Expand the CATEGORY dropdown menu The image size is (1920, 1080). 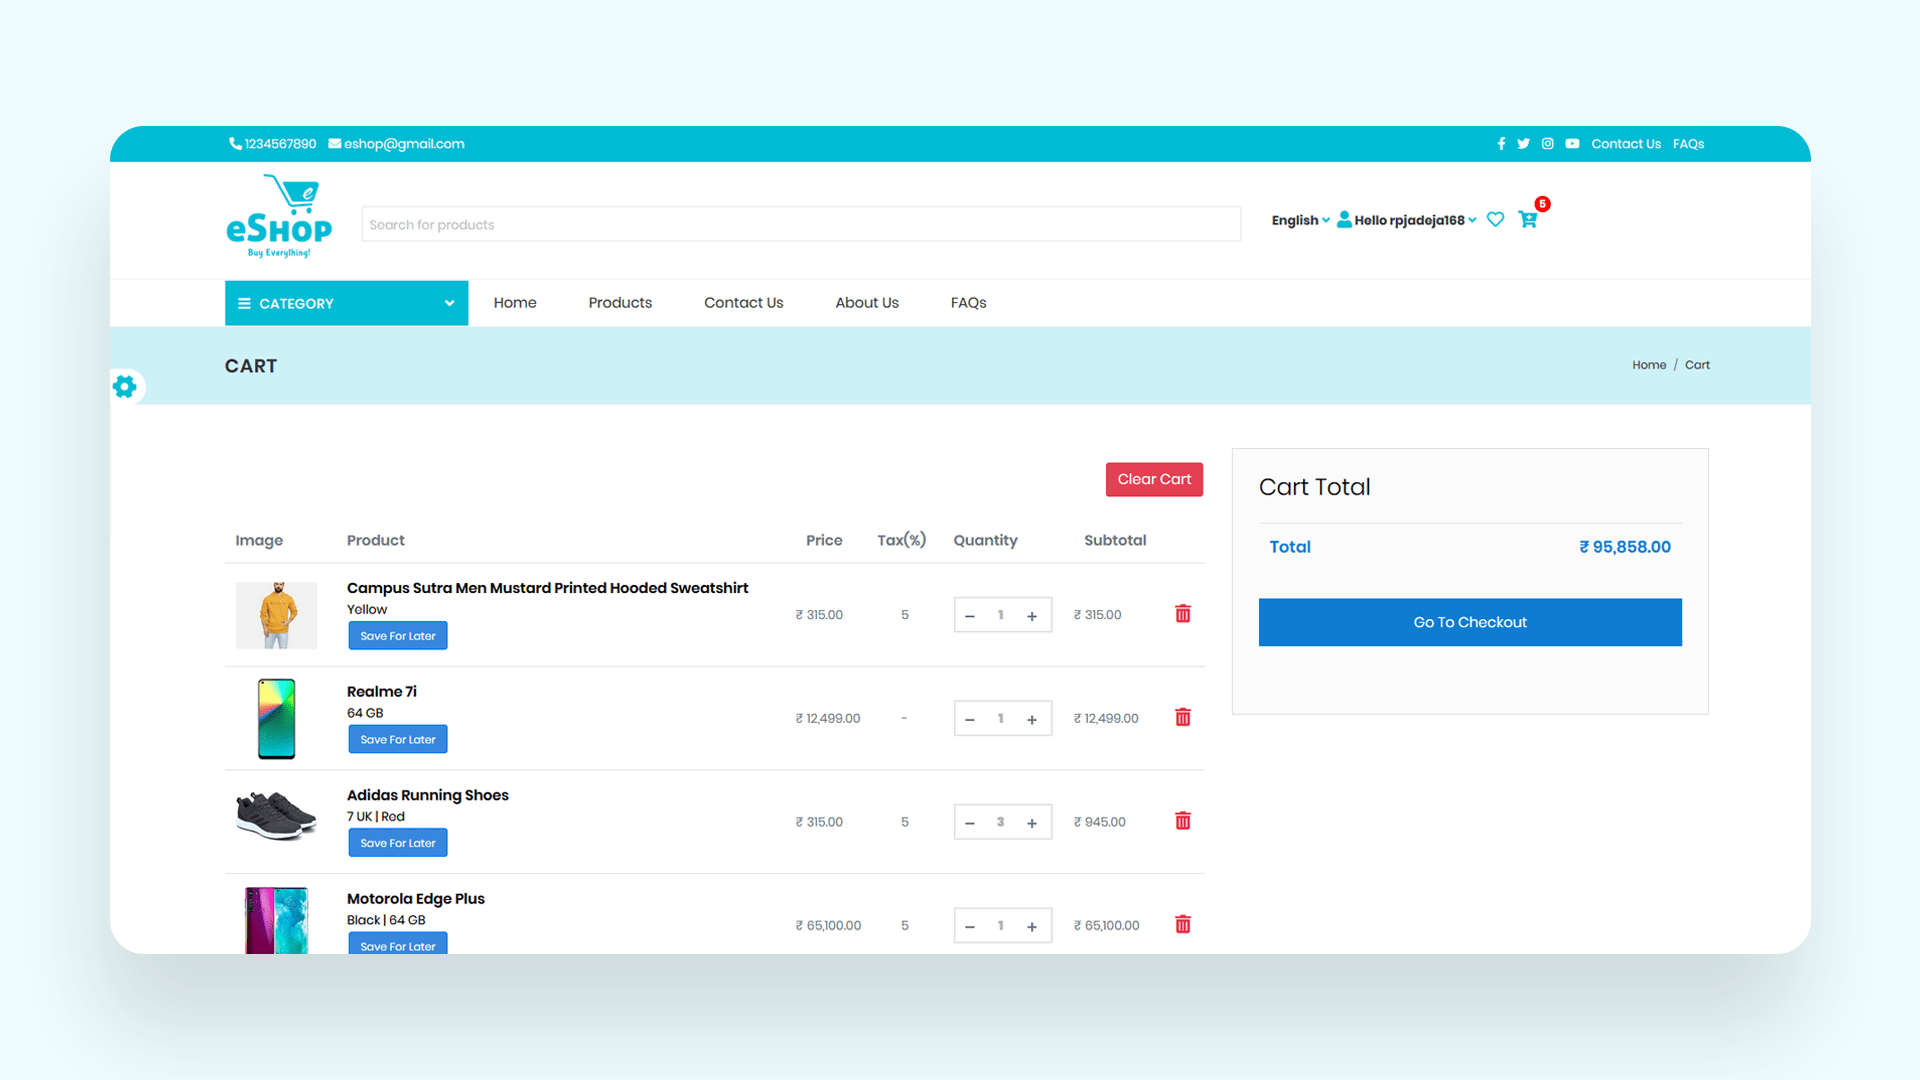click(x=346, y=303)
